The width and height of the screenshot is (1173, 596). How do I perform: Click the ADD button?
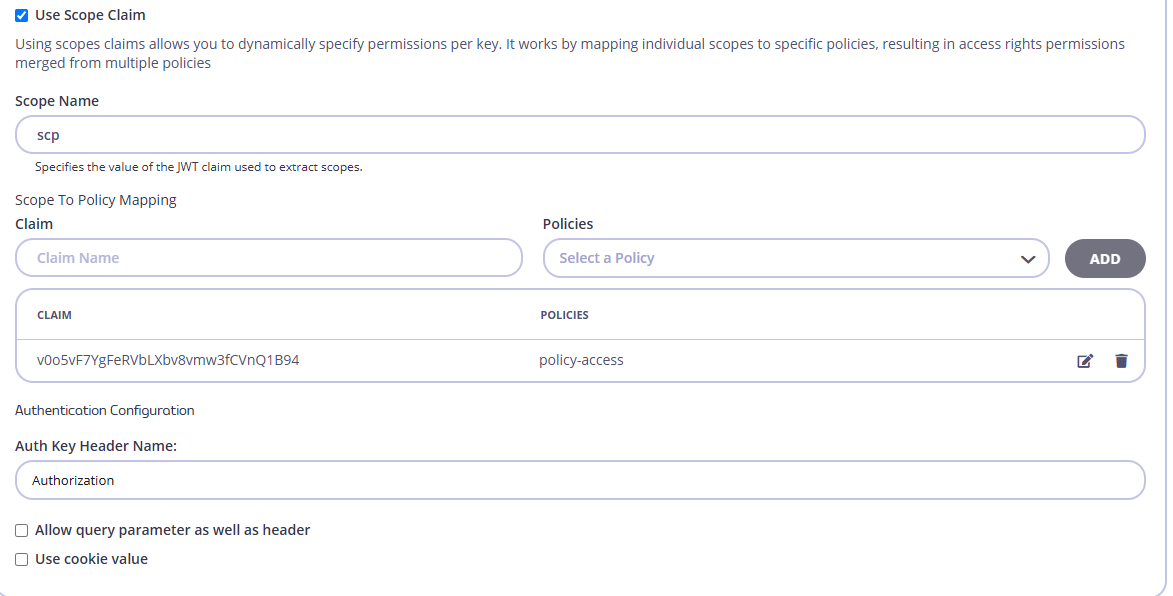click(x=1105, y=259)
